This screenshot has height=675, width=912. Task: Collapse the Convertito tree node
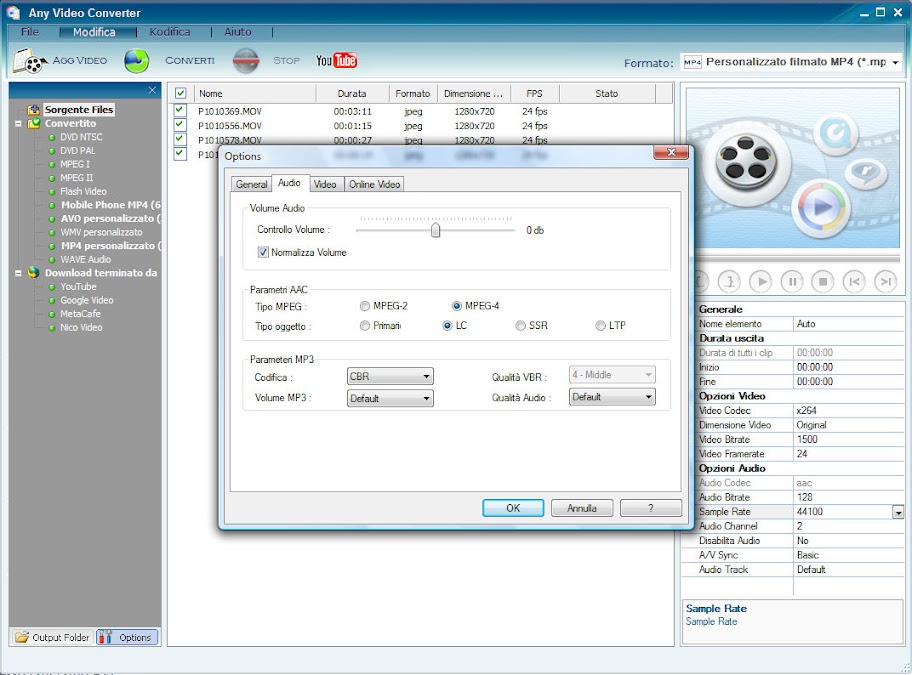click(x=18, y=124)
